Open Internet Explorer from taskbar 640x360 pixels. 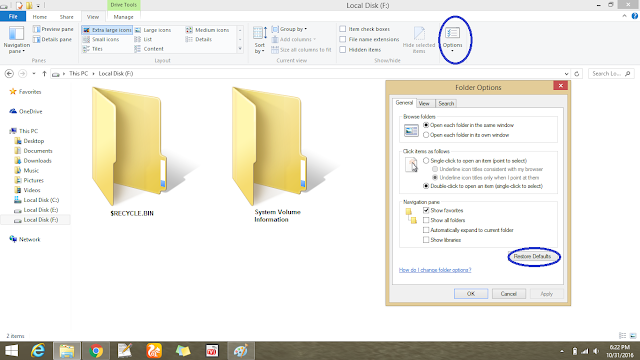(x=38, y=351)
